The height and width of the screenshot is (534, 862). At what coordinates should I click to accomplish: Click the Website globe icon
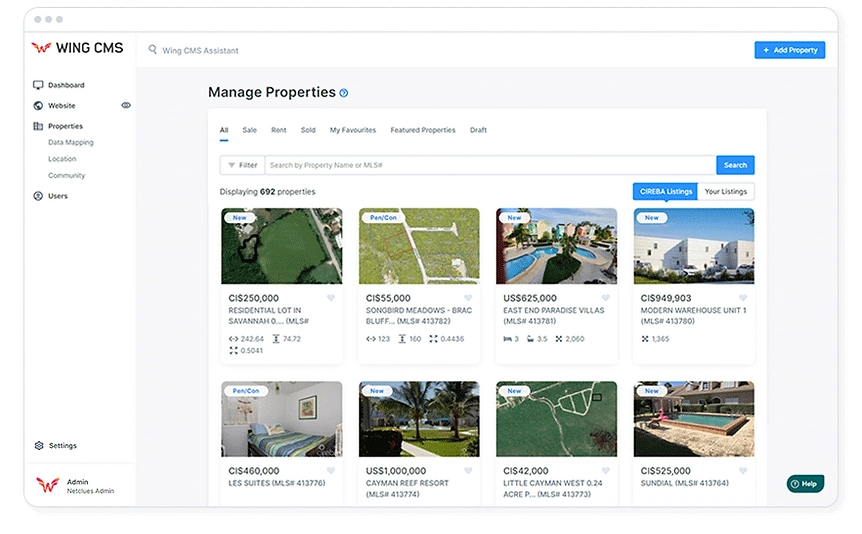(38, 106)
